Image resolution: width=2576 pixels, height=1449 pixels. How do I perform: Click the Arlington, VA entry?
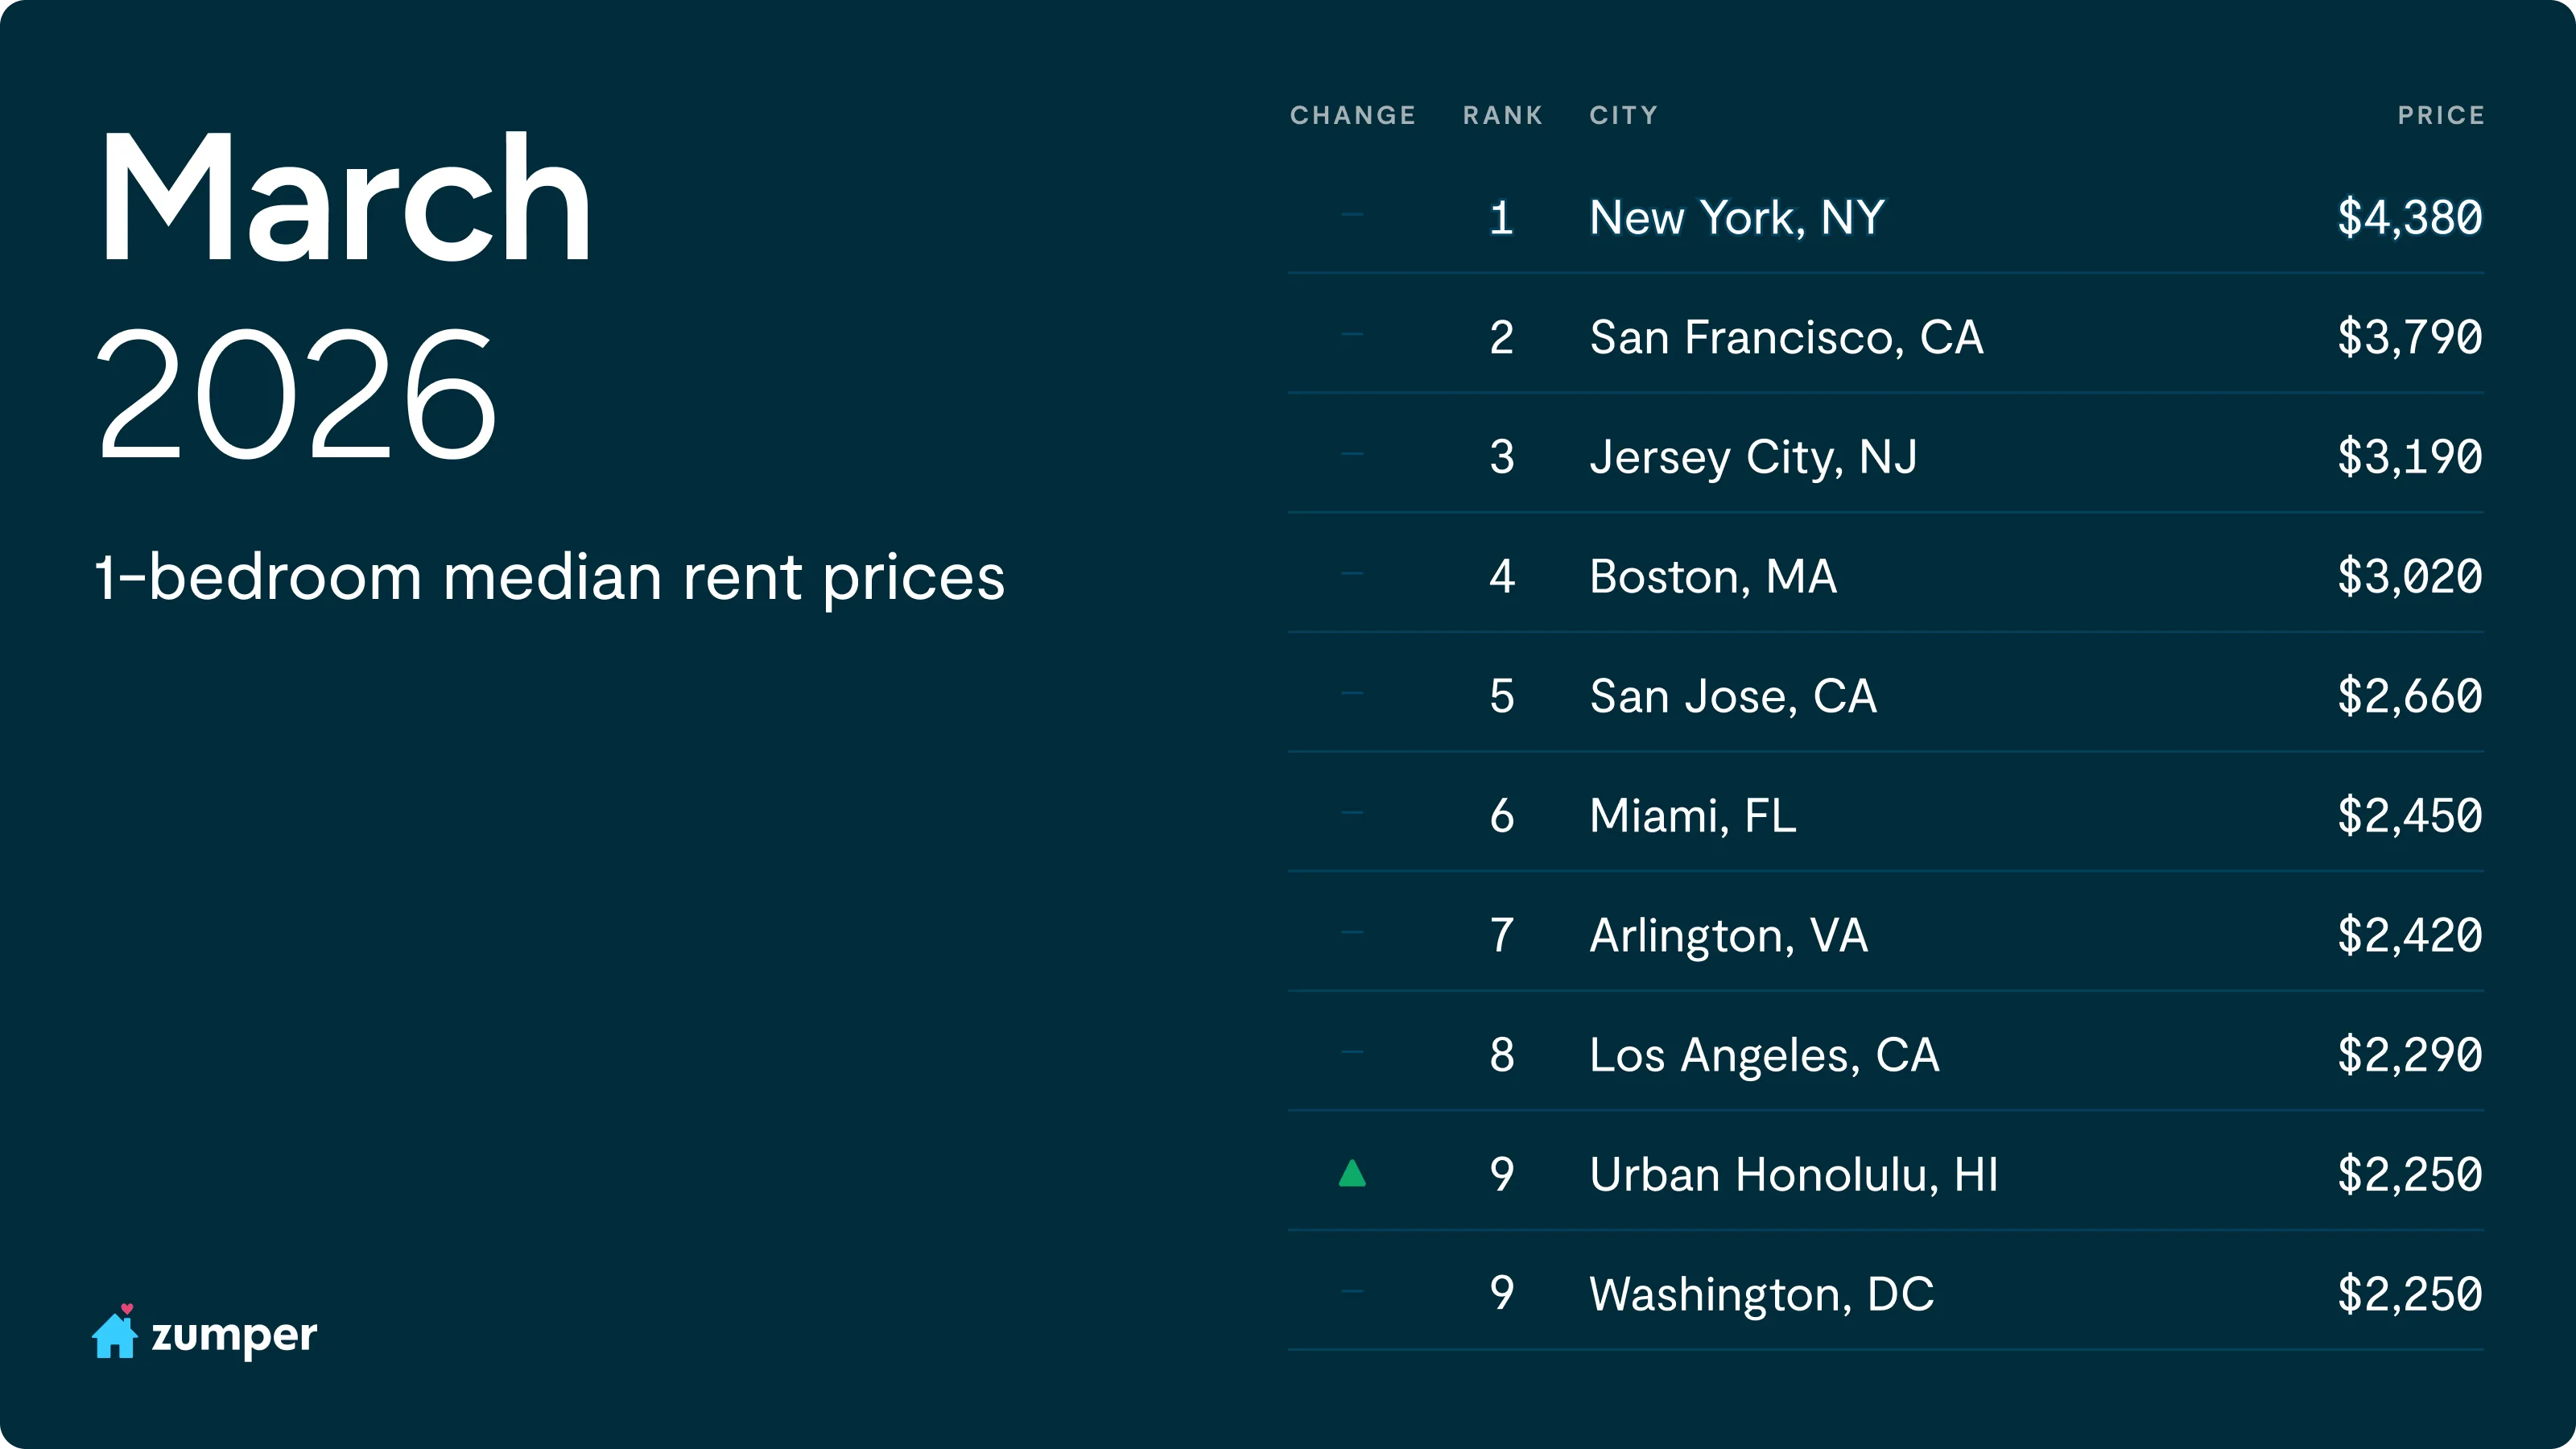(1728, 935)
